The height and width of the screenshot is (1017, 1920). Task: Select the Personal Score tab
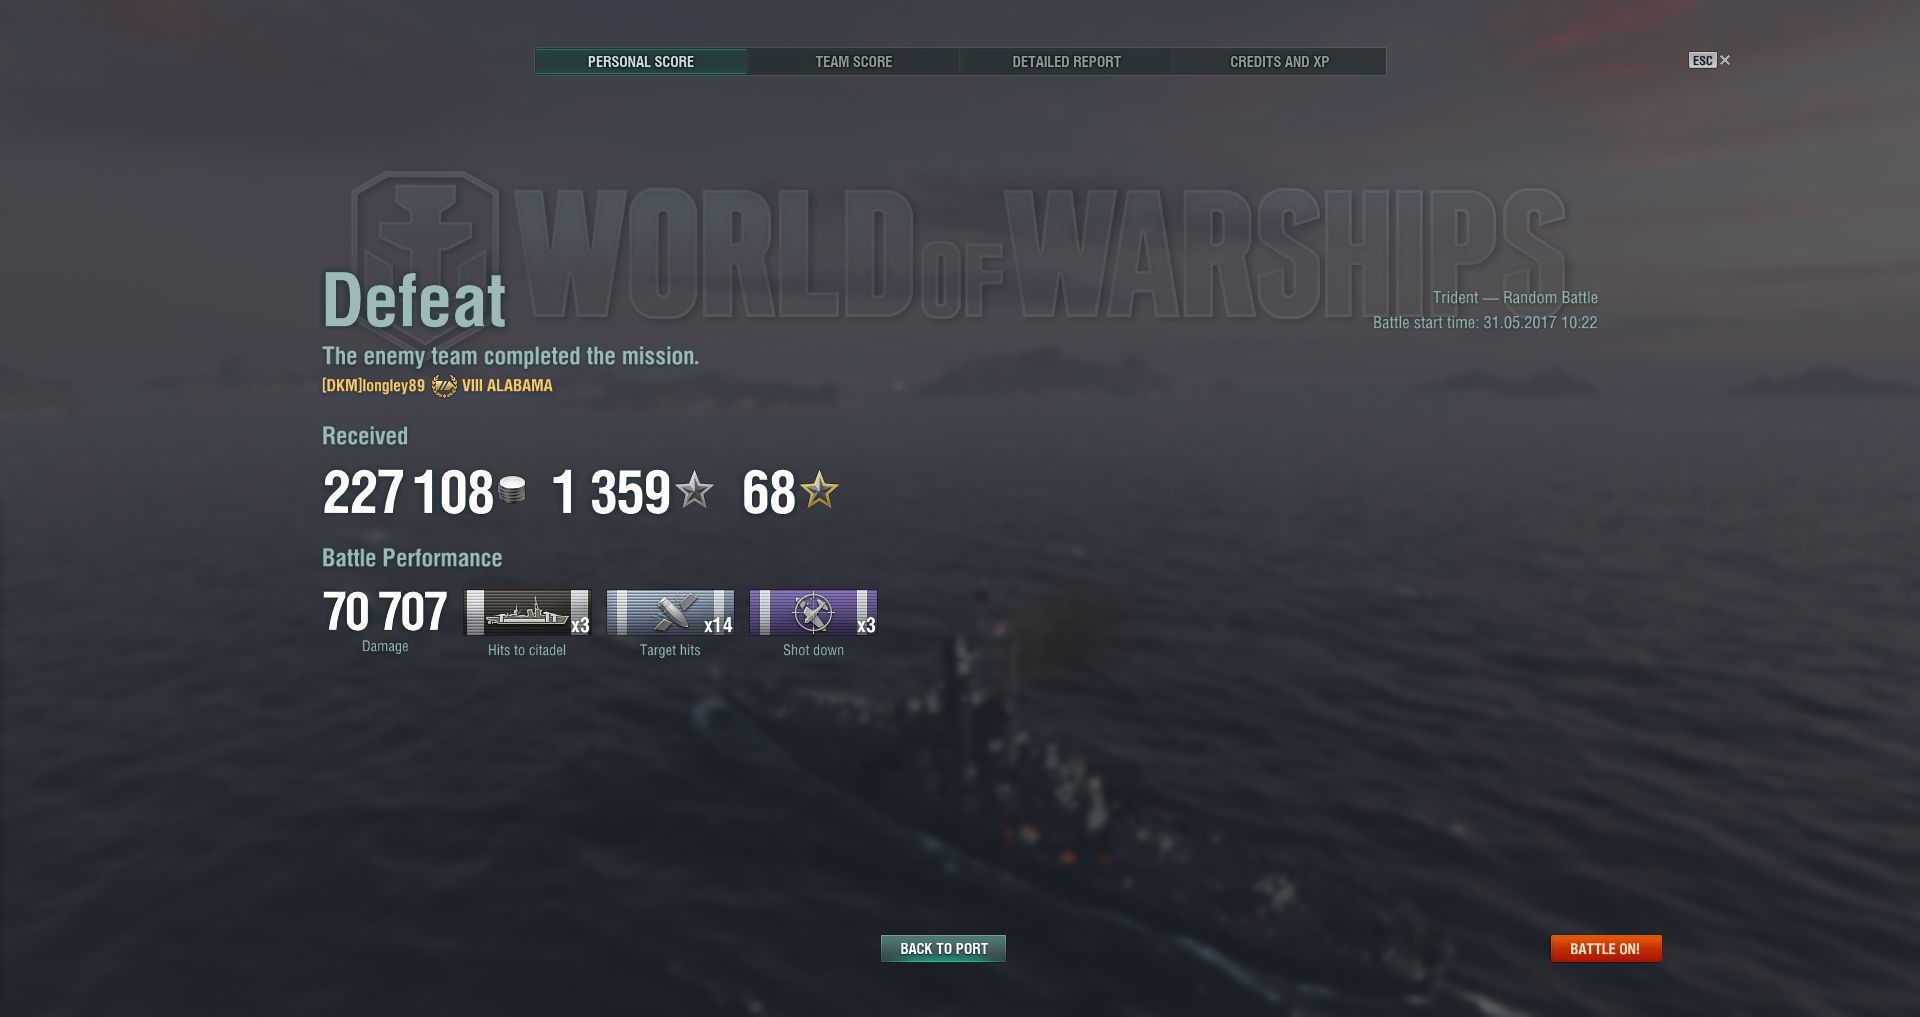click(x=640, y=61)
